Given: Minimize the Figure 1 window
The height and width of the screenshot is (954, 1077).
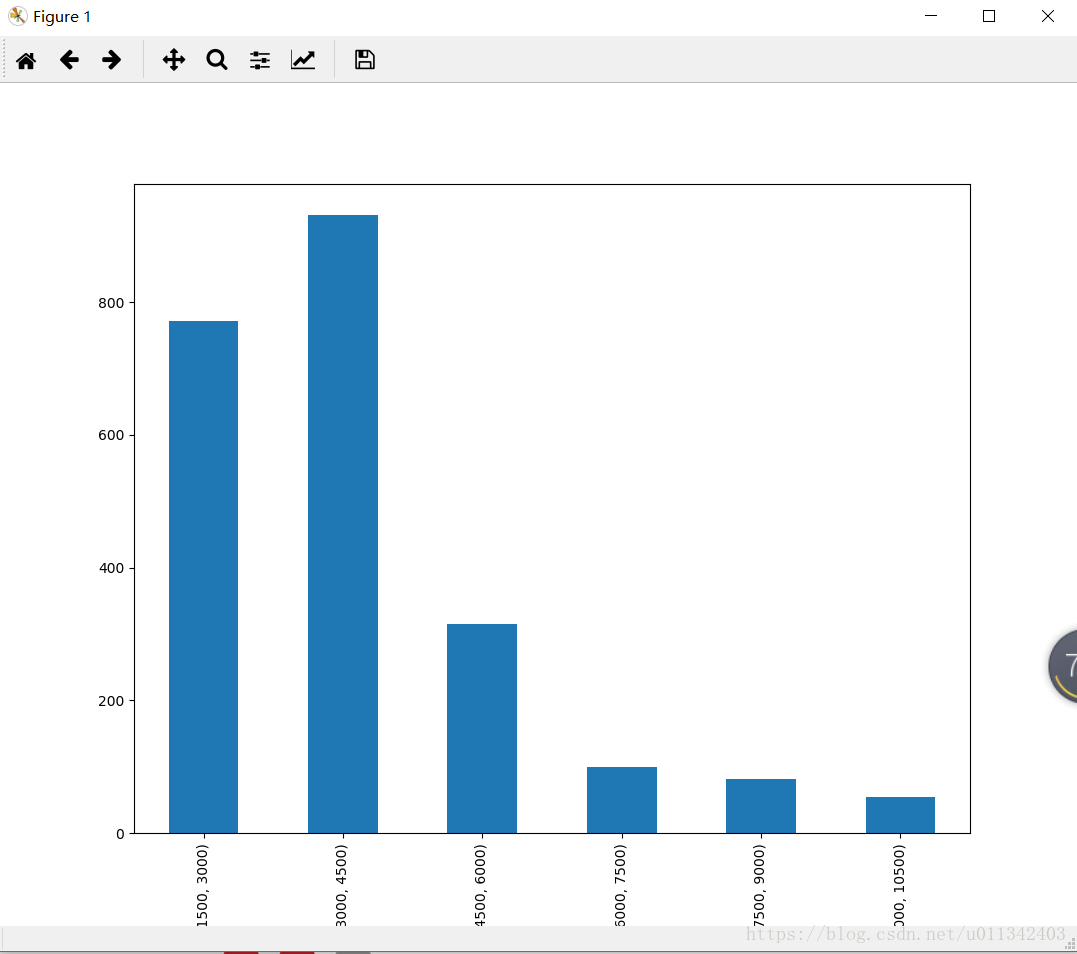Looking at the screenshot, I should [x=931, y=16].
